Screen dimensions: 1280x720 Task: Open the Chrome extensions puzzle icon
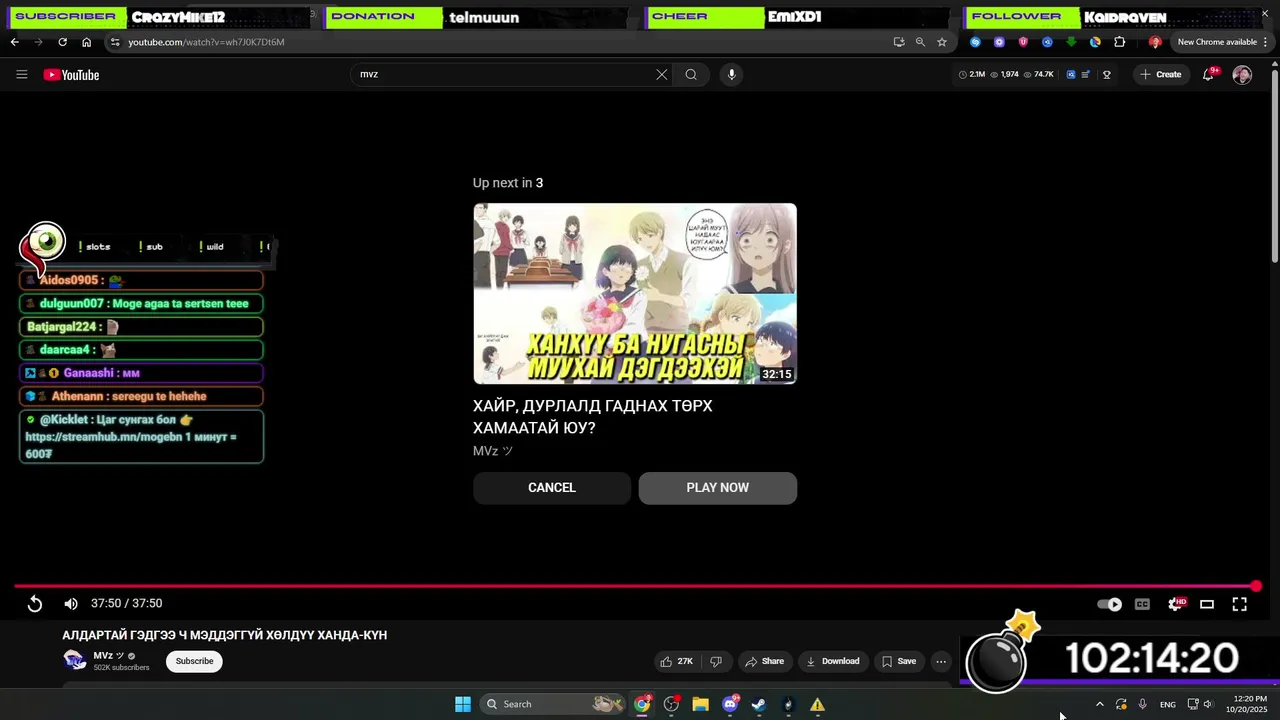[1119, 42]
